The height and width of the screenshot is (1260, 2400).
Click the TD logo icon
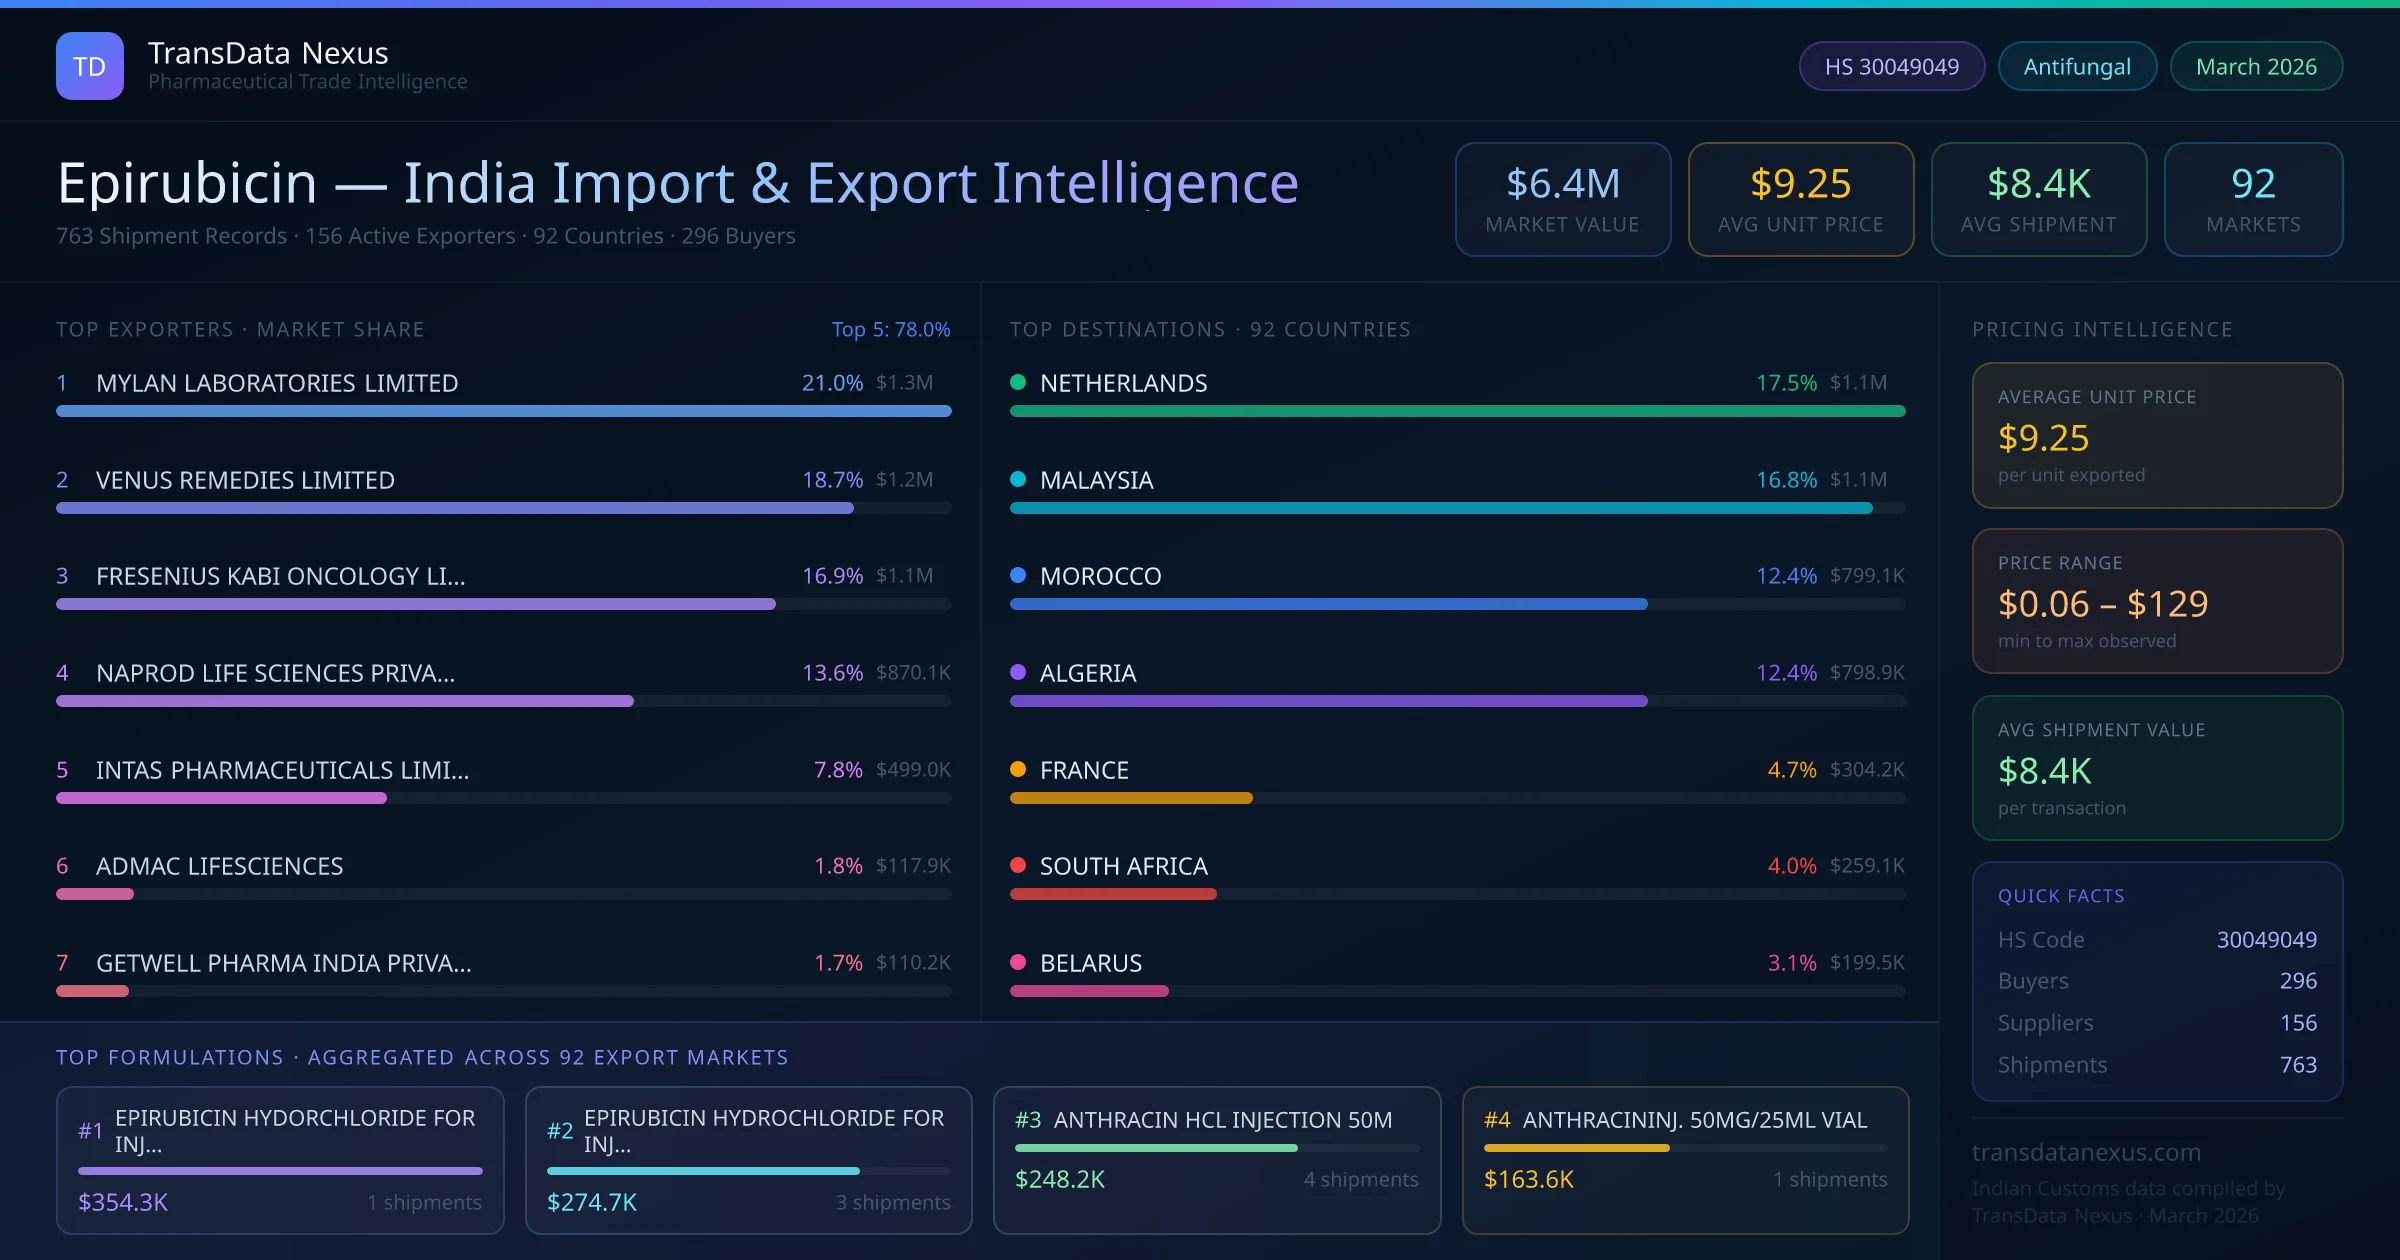(89, 66)
